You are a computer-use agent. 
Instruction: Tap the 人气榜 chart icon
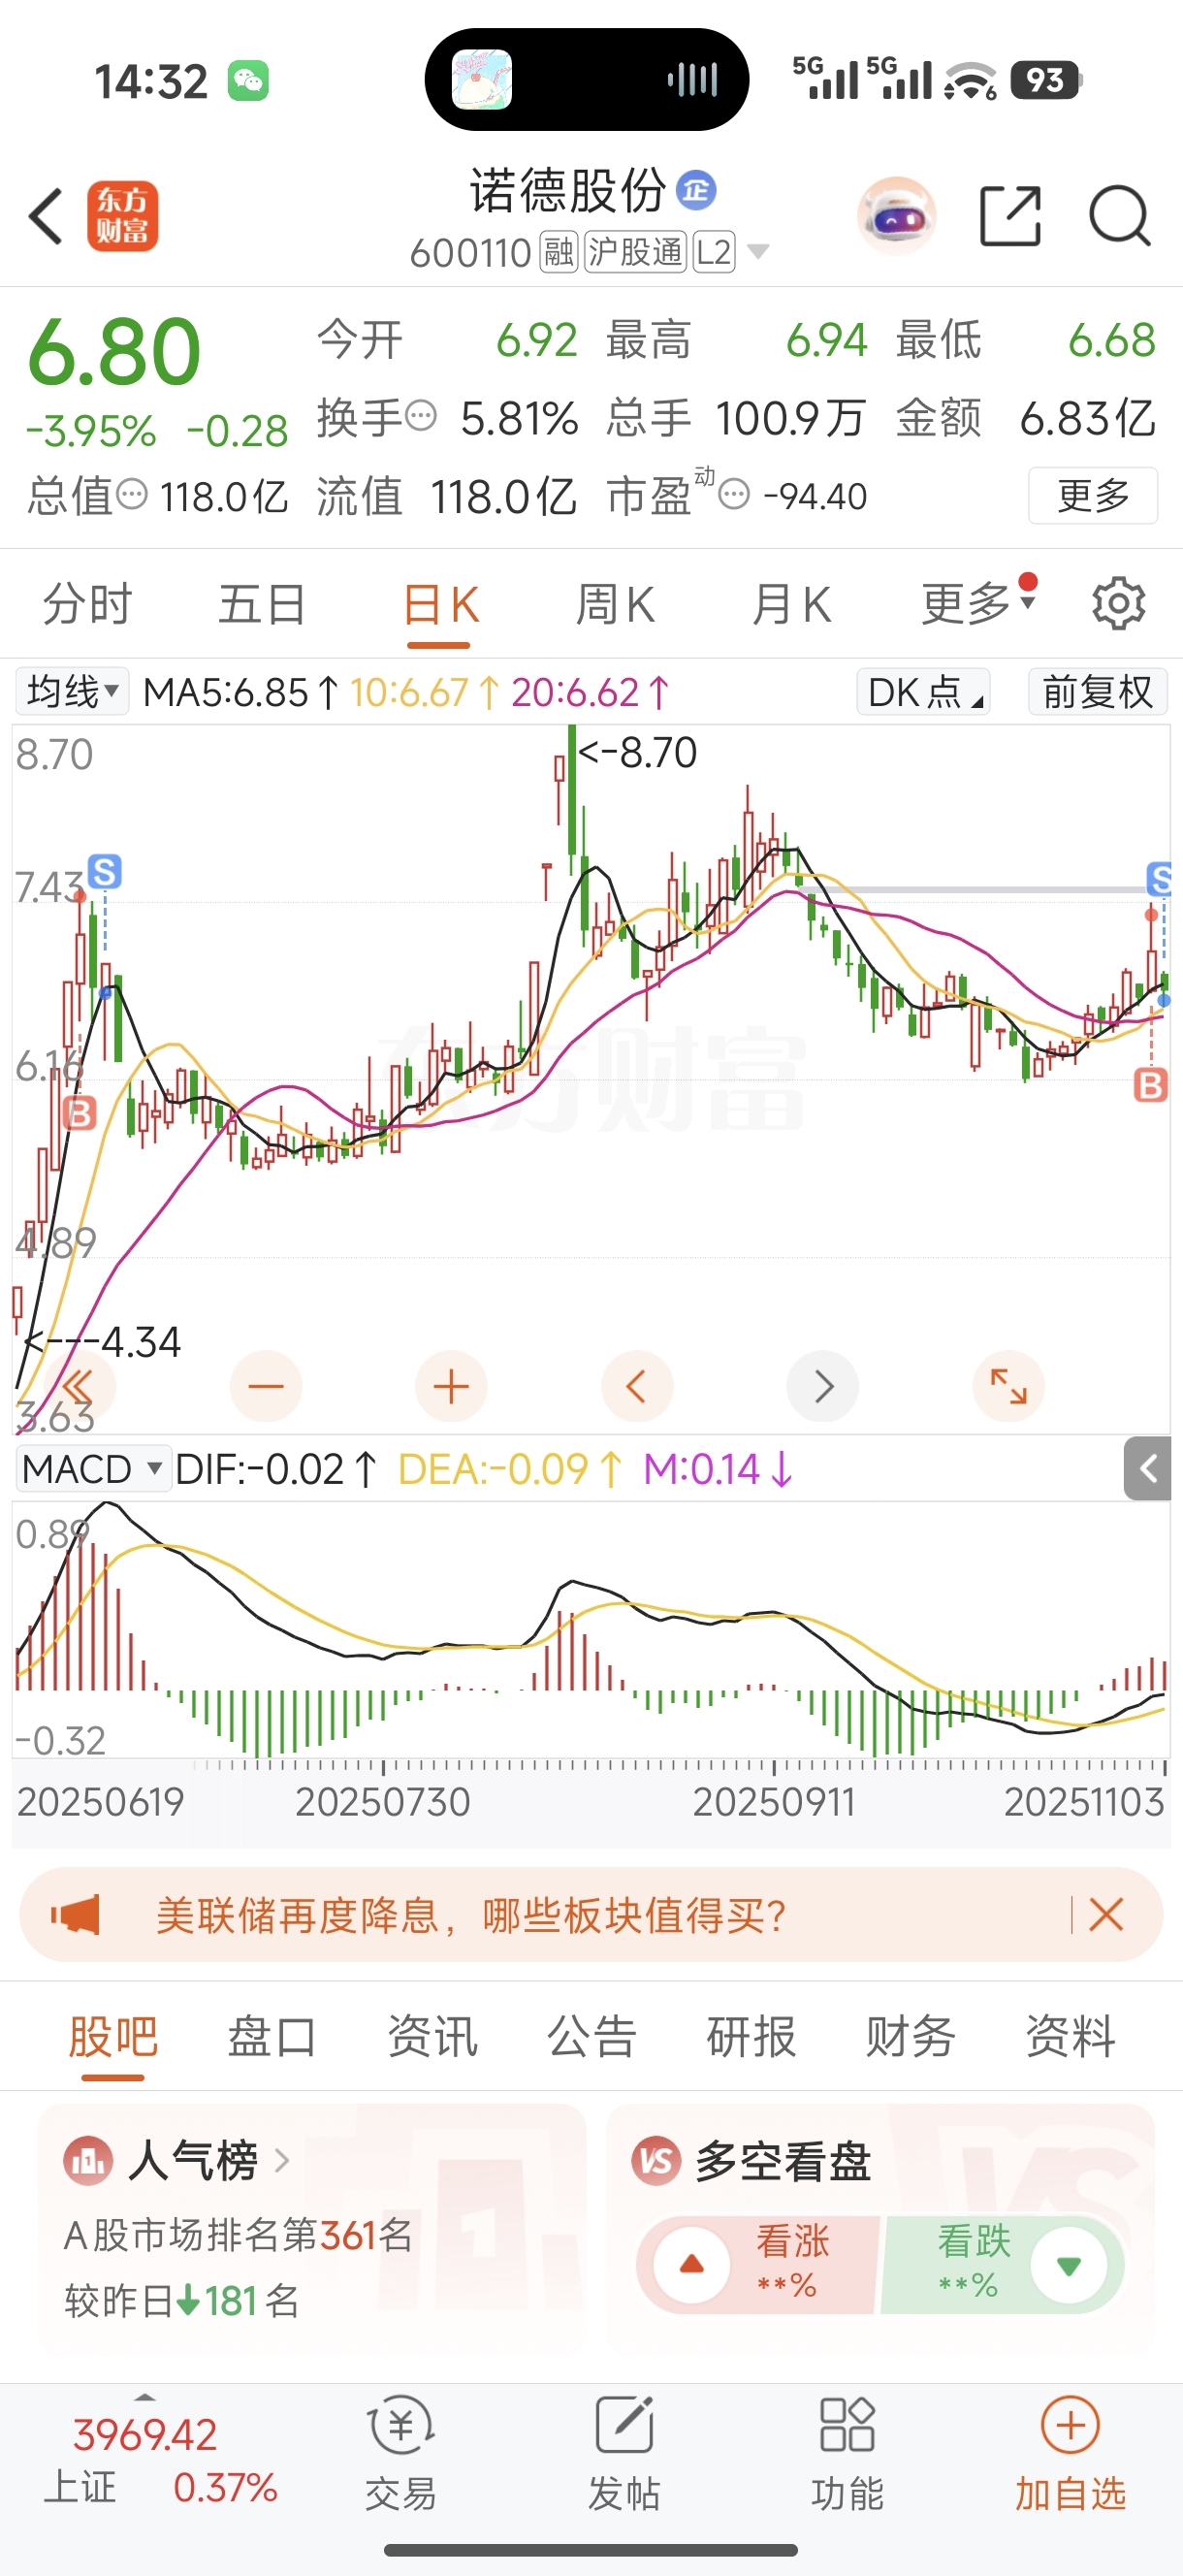[x=88, y=2161]
